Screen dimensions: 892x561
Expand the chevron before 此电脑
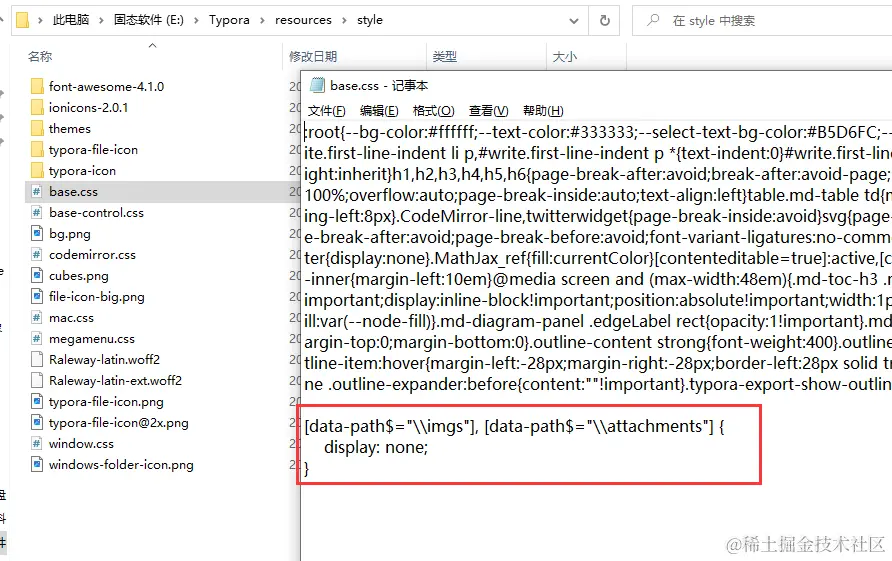pyautogui.click(x=40, y=20)
